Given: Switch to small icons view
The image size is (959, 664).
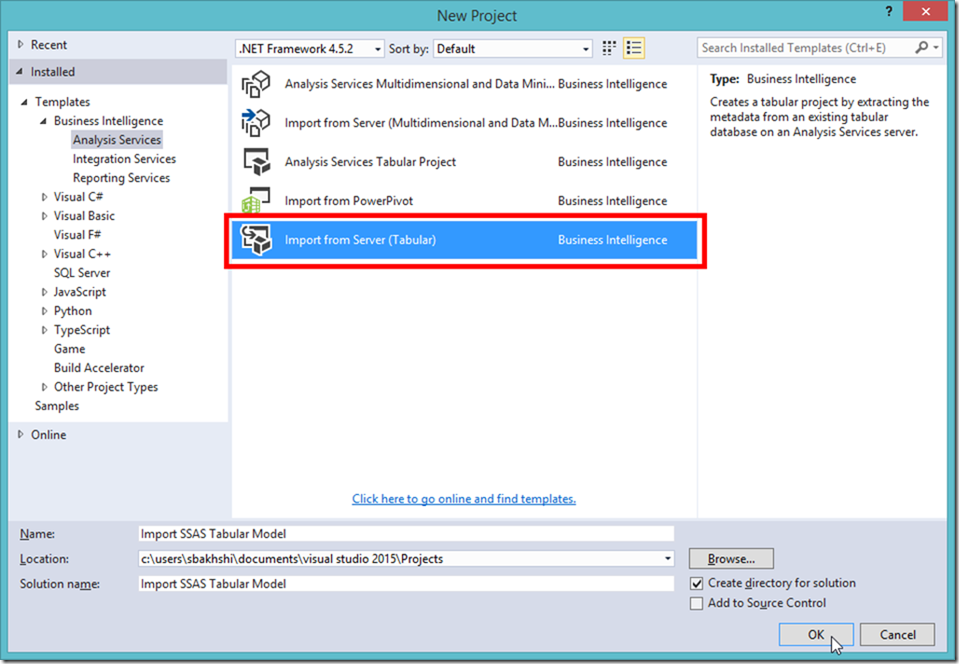Looking at the screenshot, I should click(x=609, y=48).
